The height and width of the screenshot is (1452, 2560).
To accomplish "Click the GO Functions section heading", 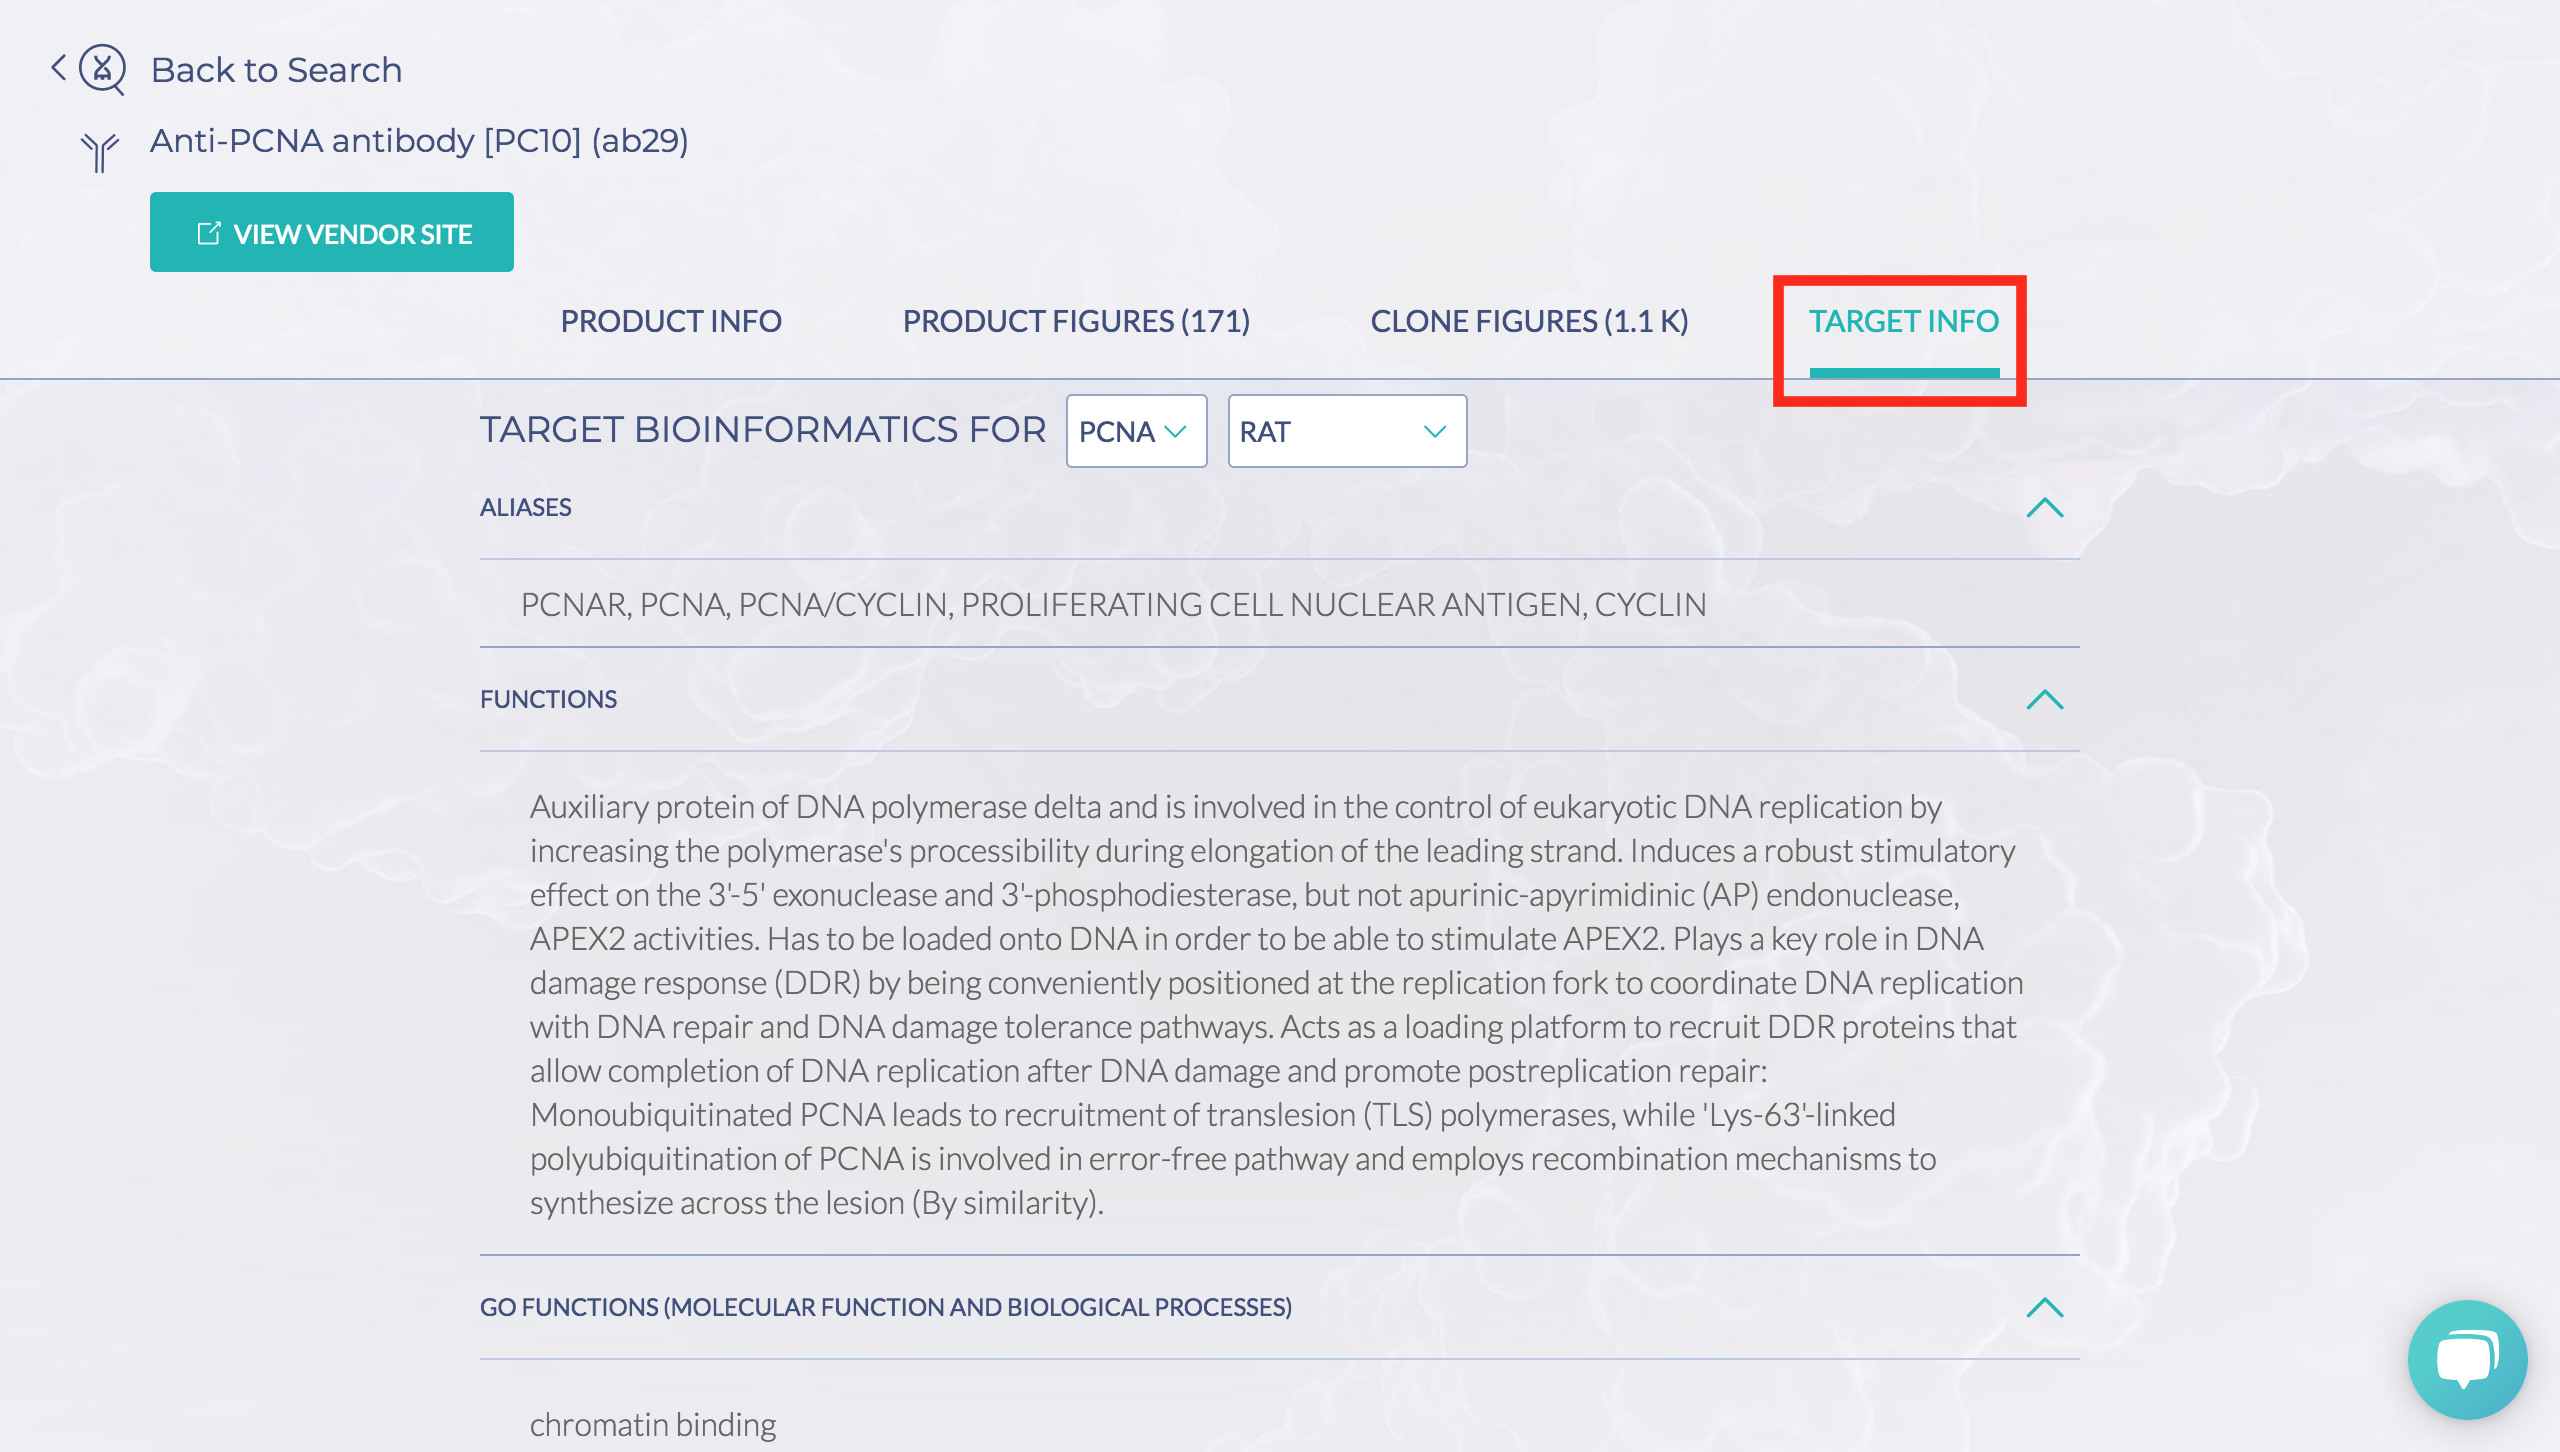I will click(886, 1308).
